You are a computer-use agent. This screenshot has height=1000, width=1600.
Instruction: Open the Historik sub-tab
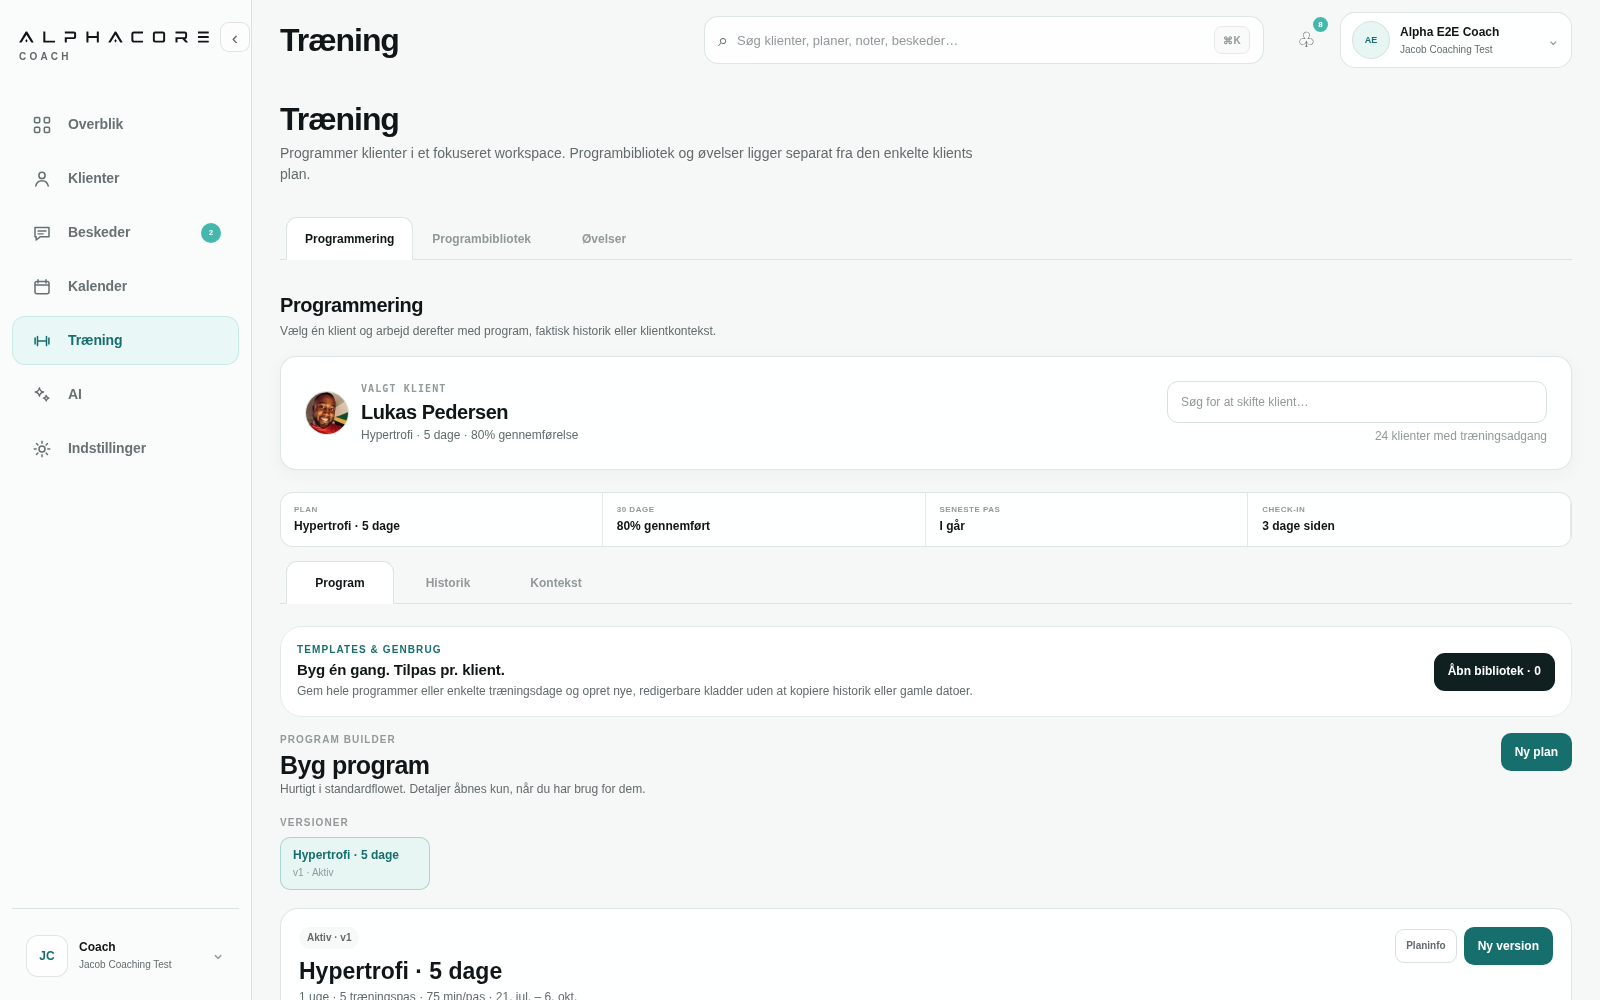(x=448, y=583)
